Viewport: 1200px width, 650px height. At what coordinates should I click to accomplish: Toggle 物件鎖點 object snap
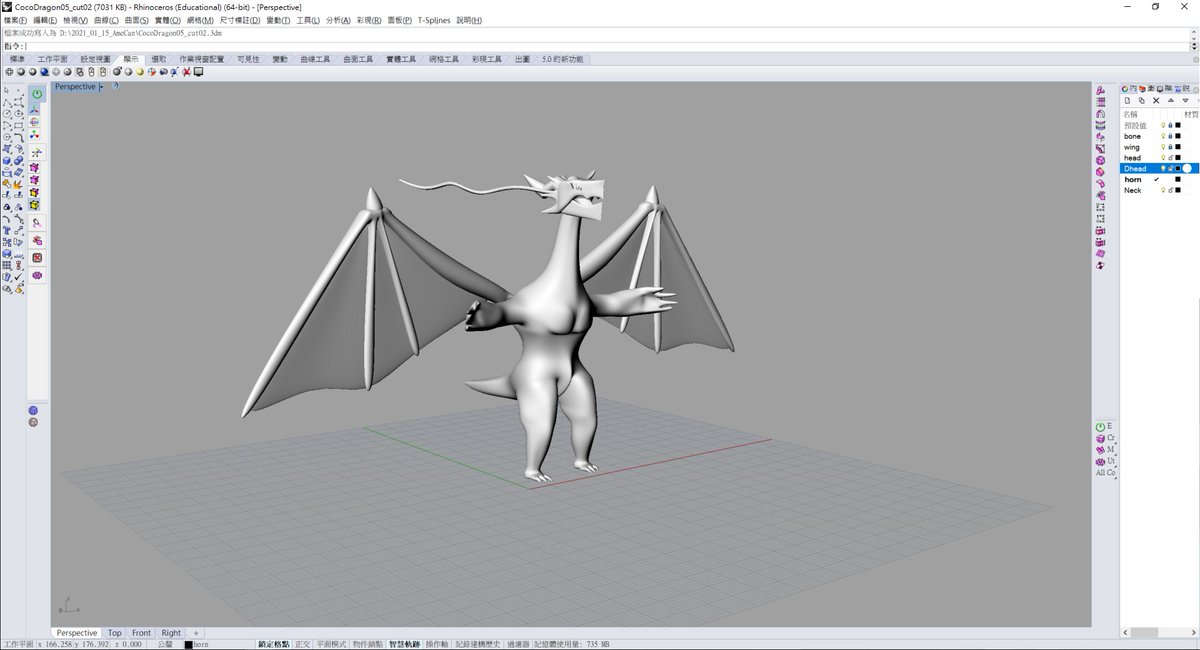(x=369, y=645)
